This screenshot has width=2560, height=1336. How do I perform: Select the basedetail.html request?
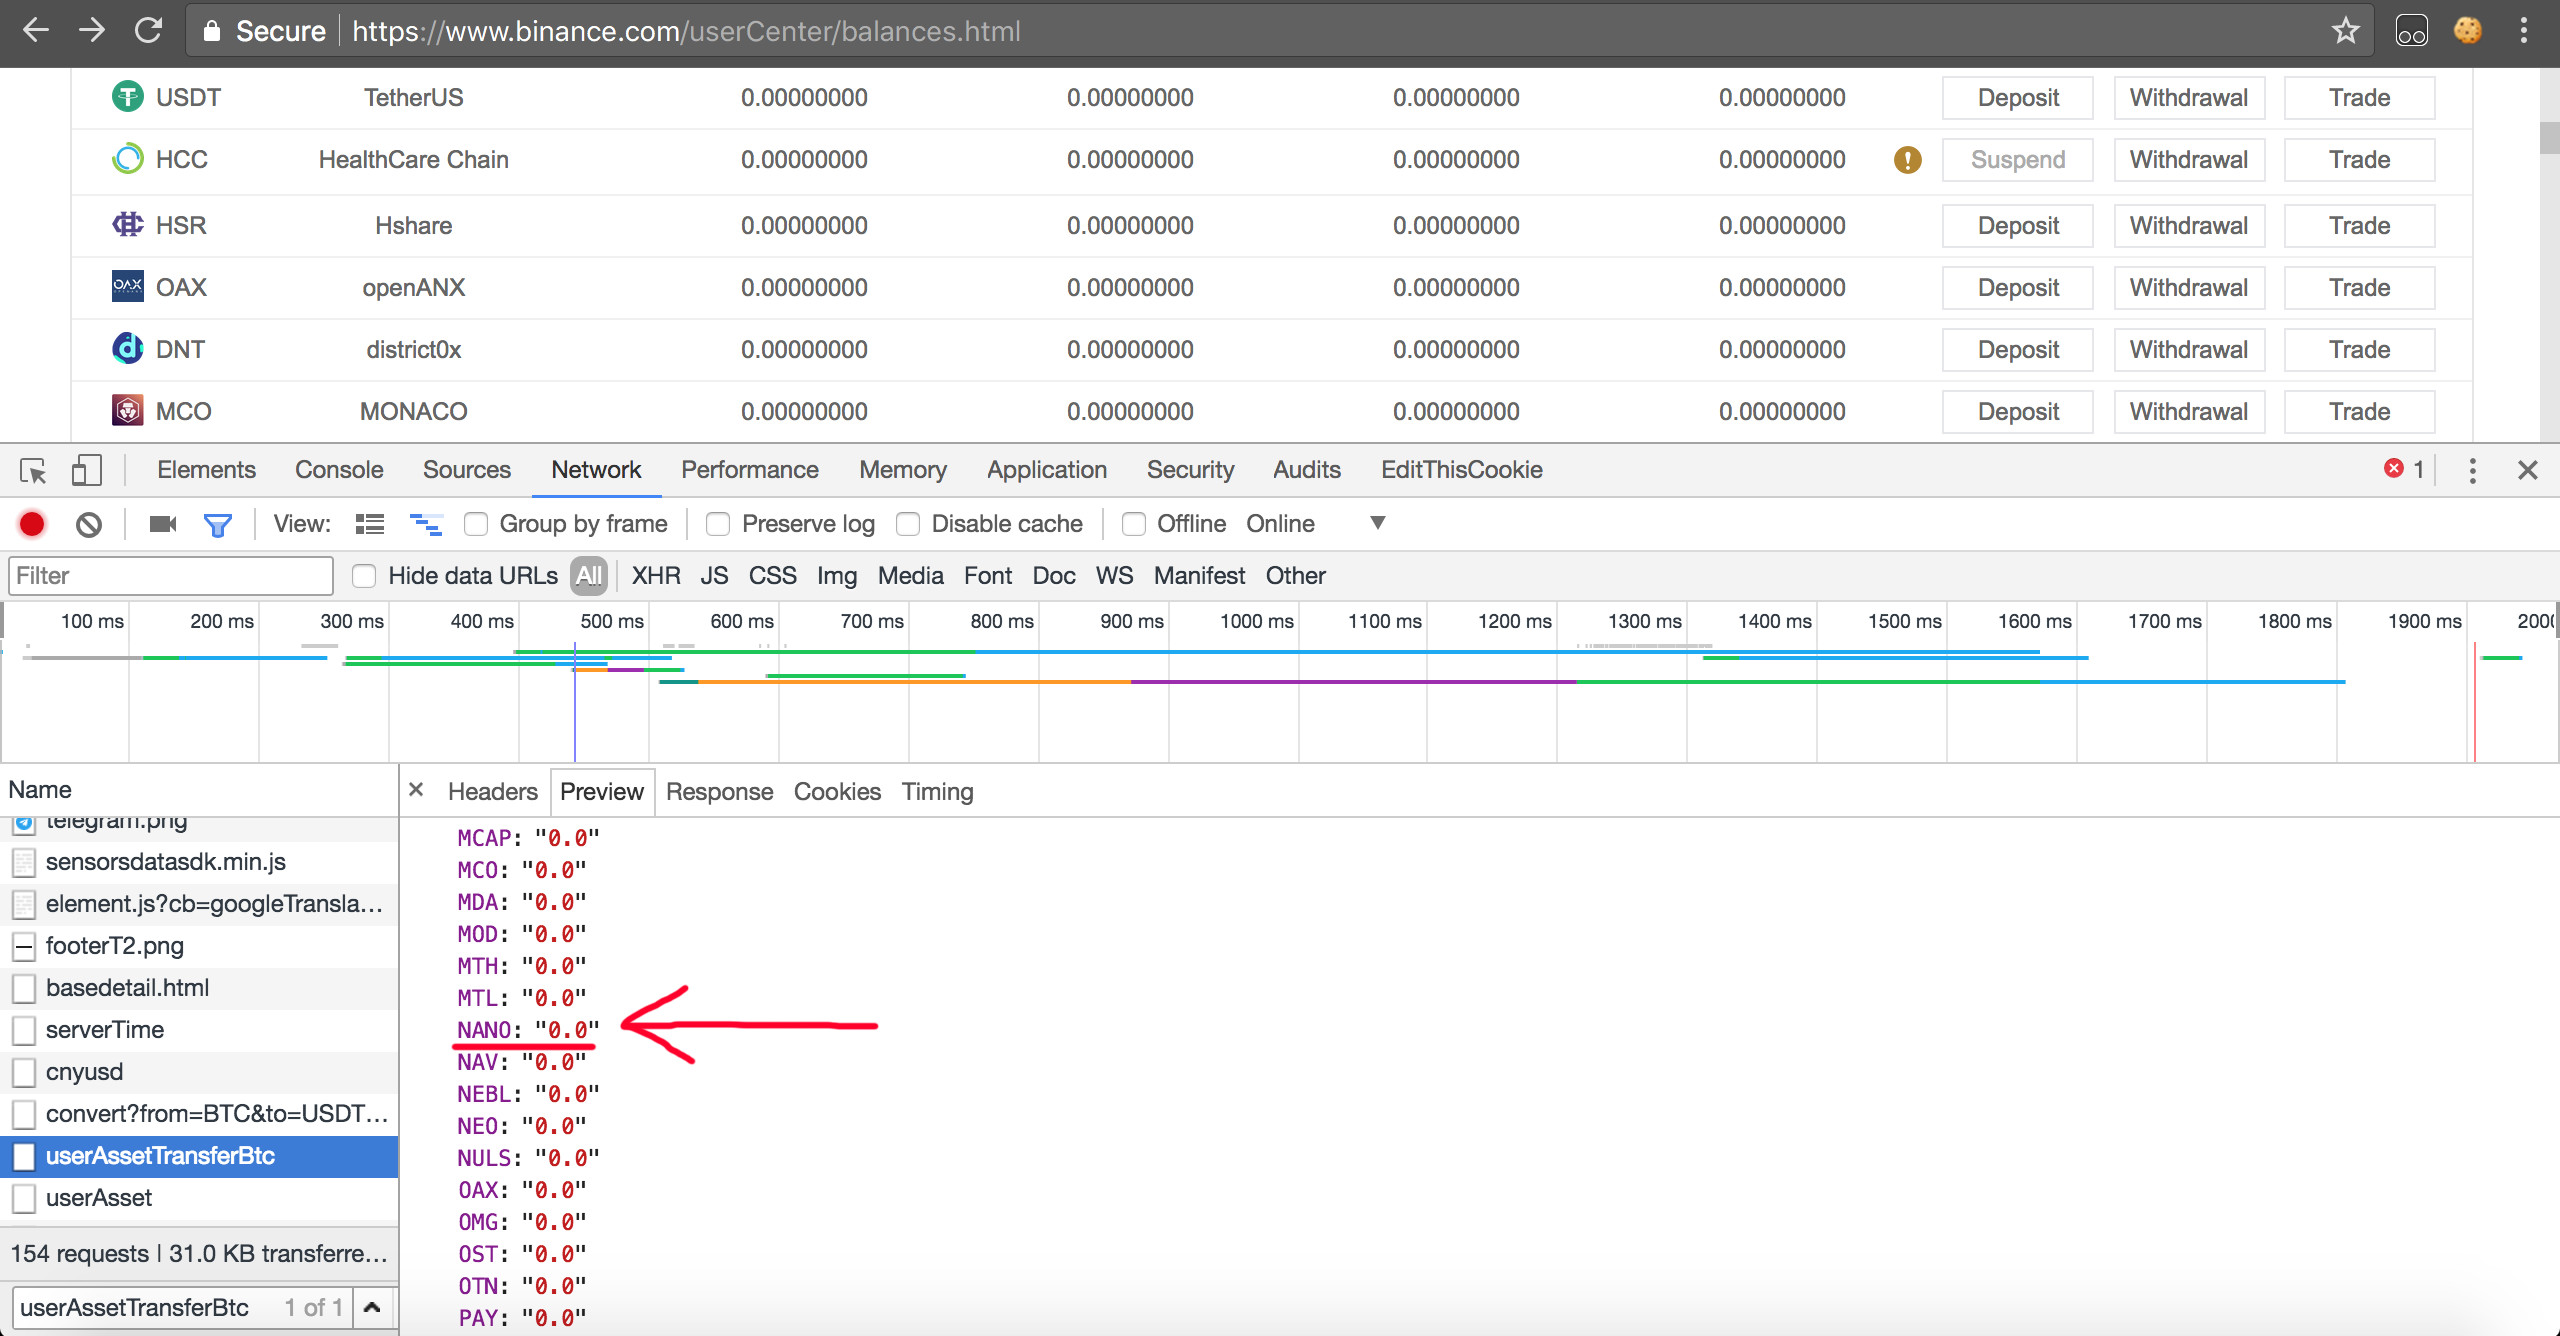pos(200,988)
